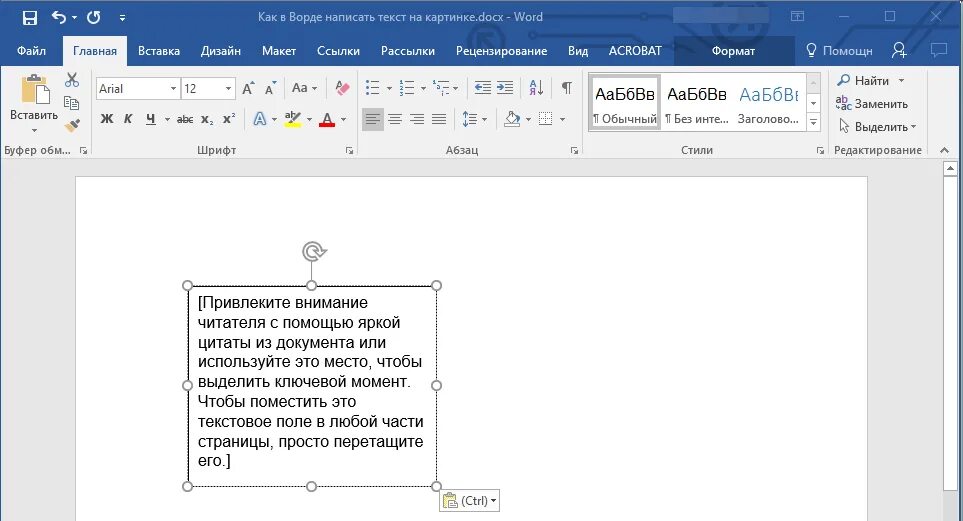Collapse the ribbon with the caret arrow
This screenshot has width=963, height=521.
click(x=945, y=151)
